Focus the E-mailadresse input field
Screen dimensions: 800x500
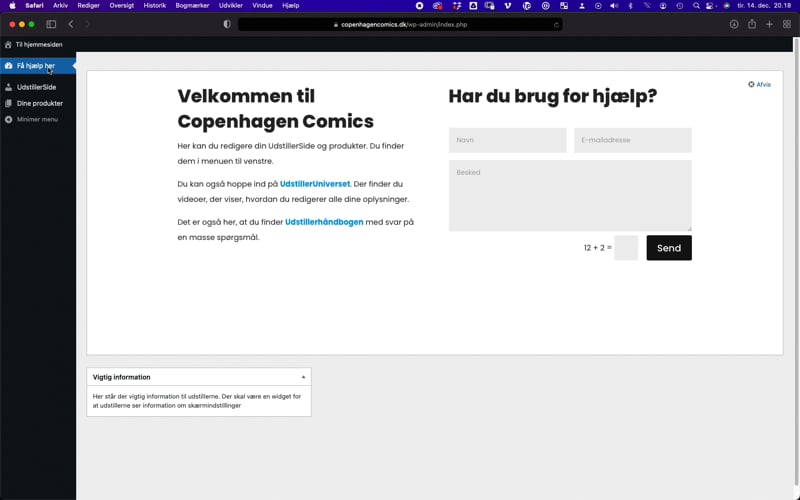click(633, 140)
